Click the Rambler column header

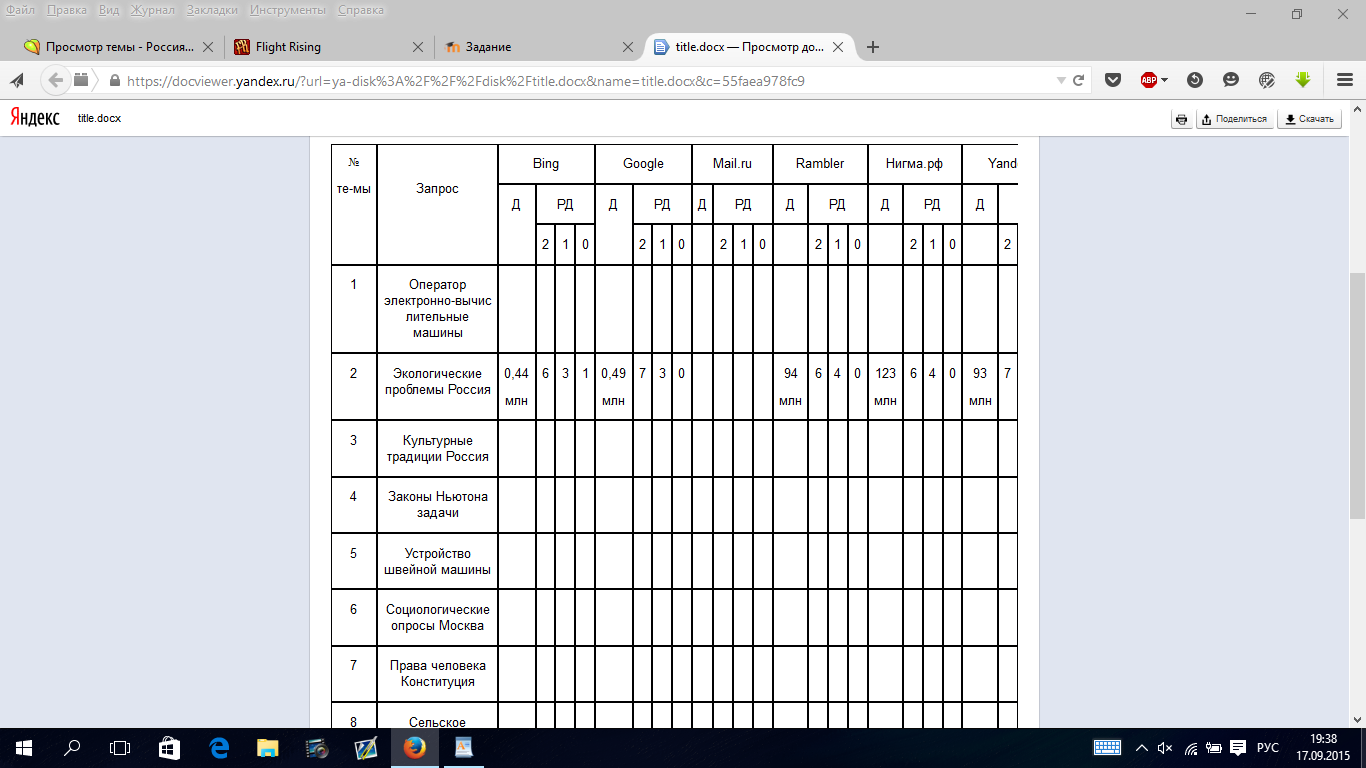(820, 163)
